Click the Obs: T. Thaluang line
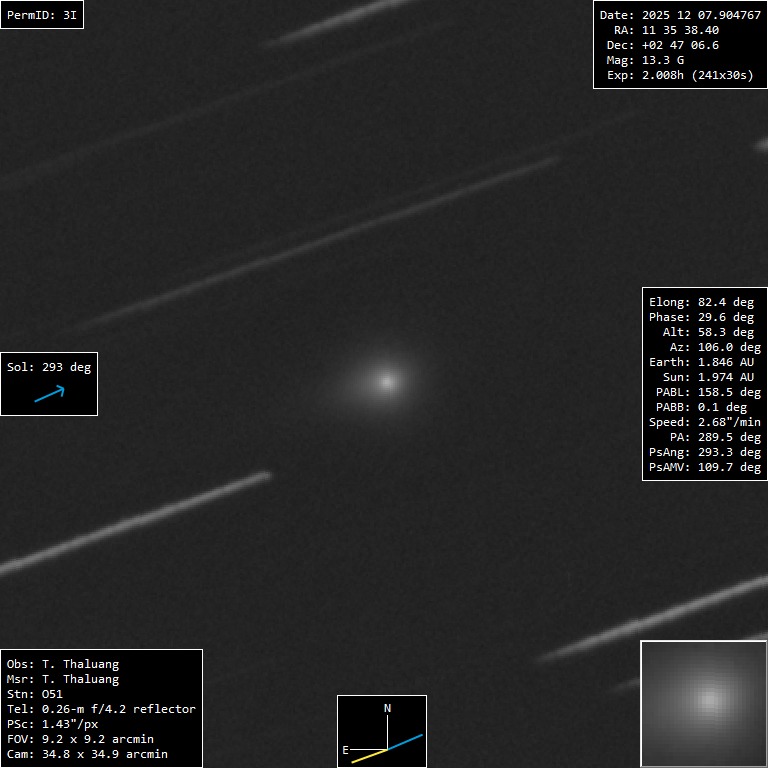Screen dimensions: 768x768 click(x=62, y=664)
